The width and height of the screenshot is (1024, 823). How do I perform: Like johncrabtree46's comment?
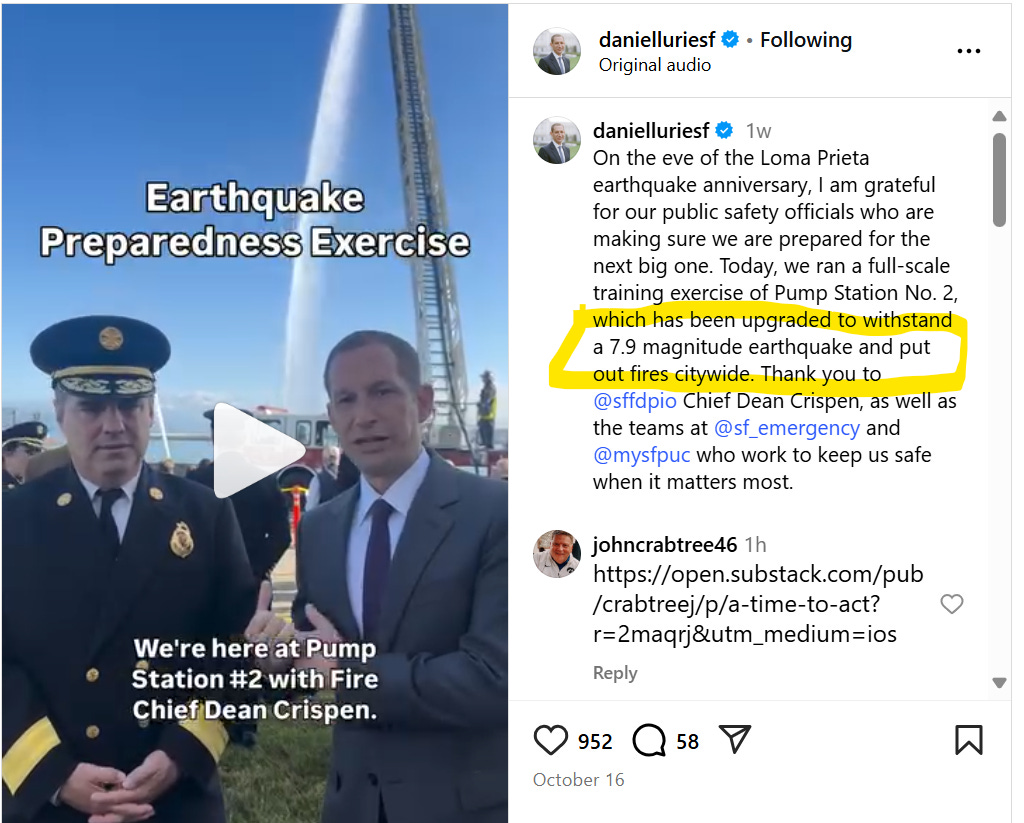pos(952,604)
